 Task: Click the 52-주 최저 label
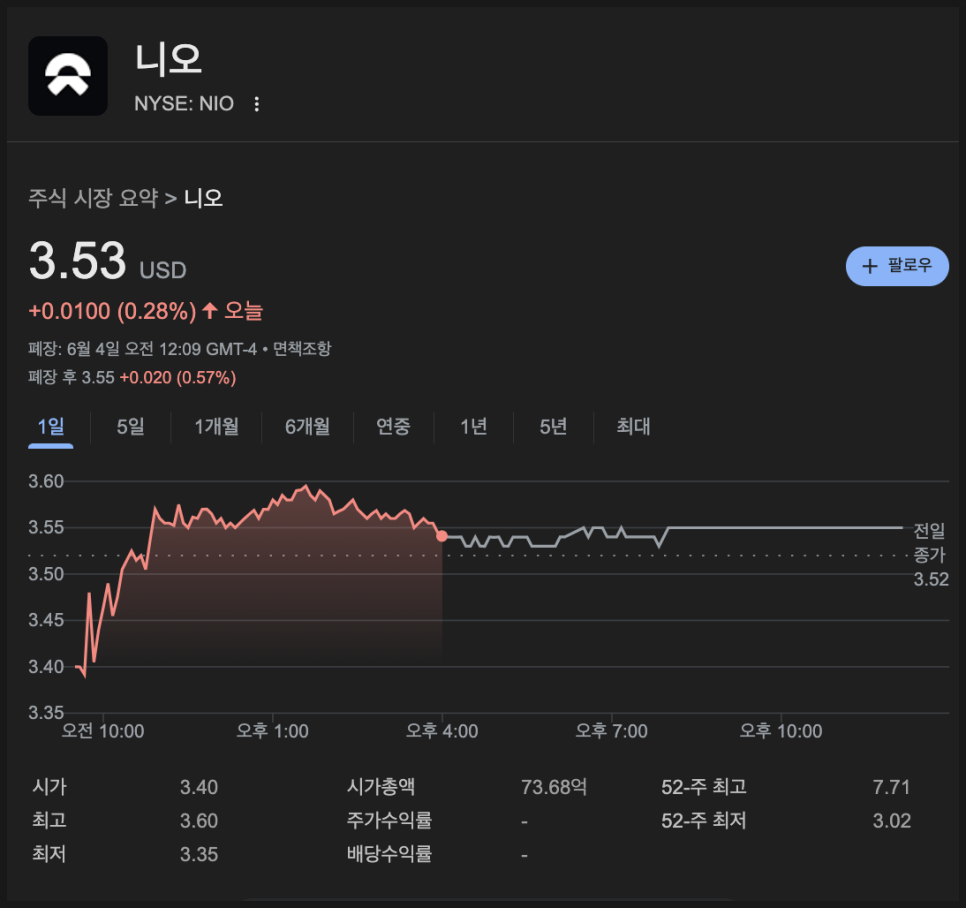point(704,821)
